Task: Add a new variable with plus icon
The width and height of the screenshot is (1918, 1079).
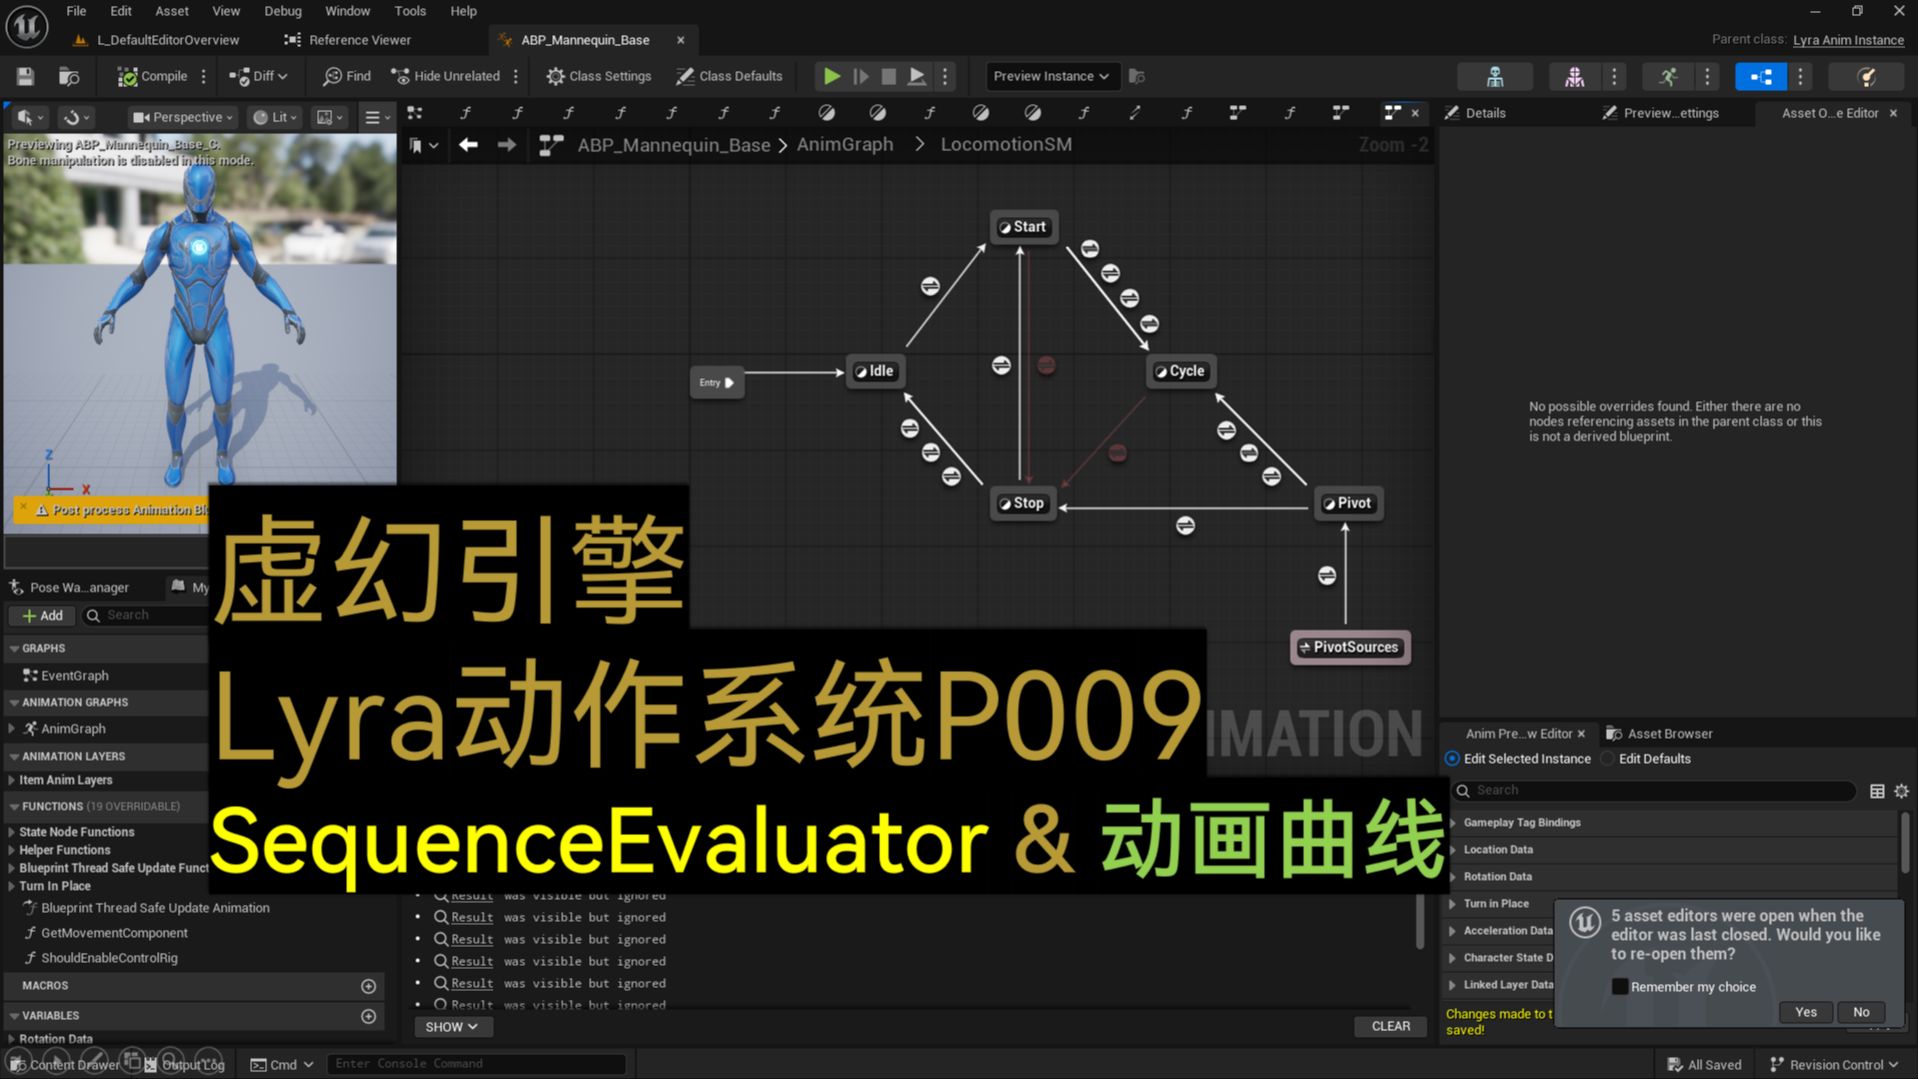Action: [368, 1017]
